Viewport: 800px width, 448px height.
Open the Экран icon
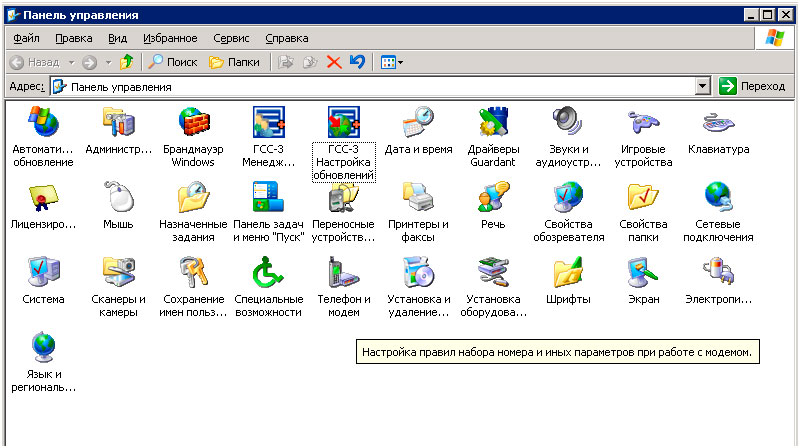(643, 272)
